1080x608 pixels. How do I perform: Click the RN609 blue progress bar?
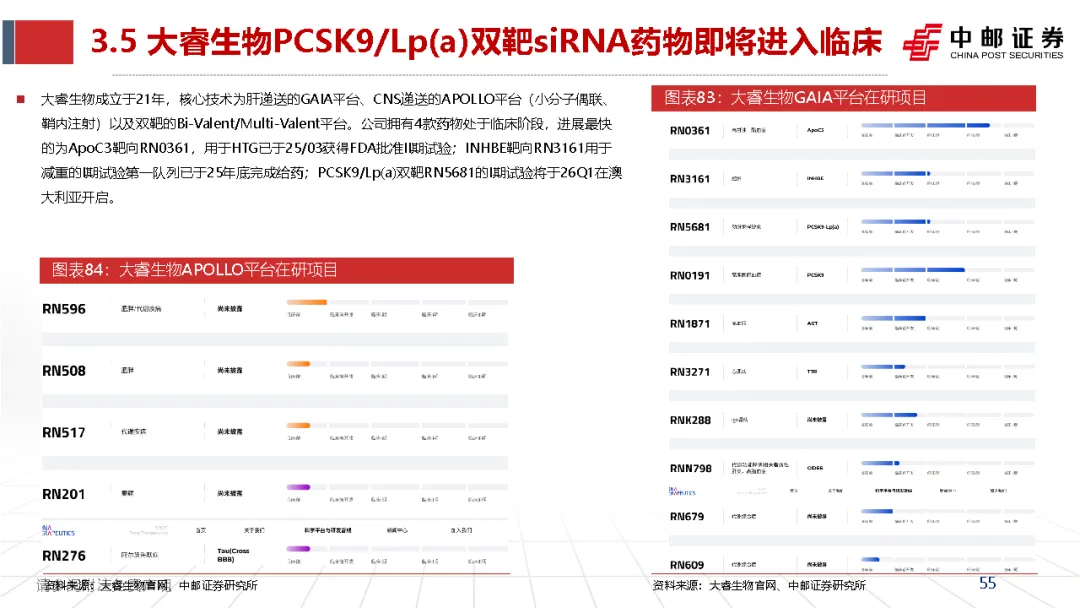(x=871, y=559)
